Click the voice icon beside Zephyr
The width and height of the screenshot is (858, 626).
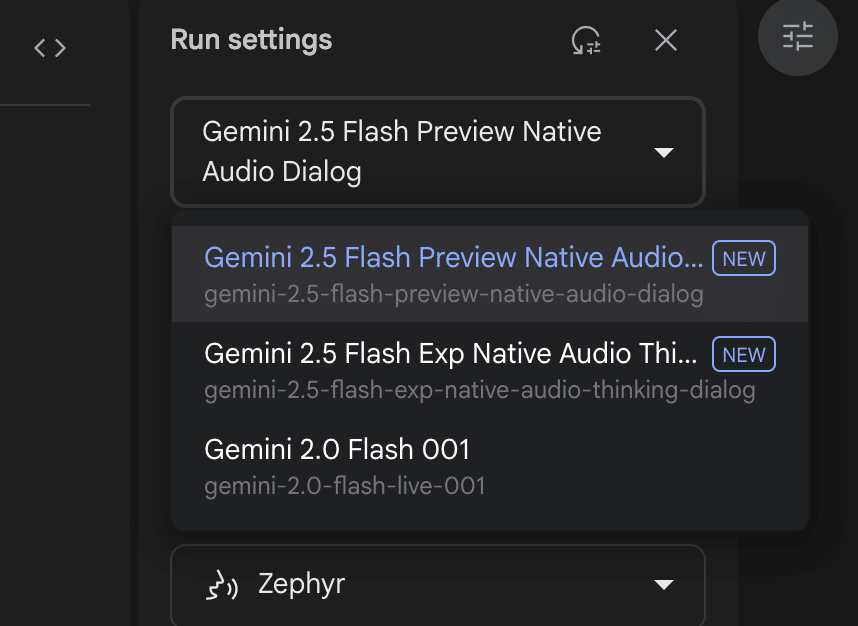coord(221,584)
